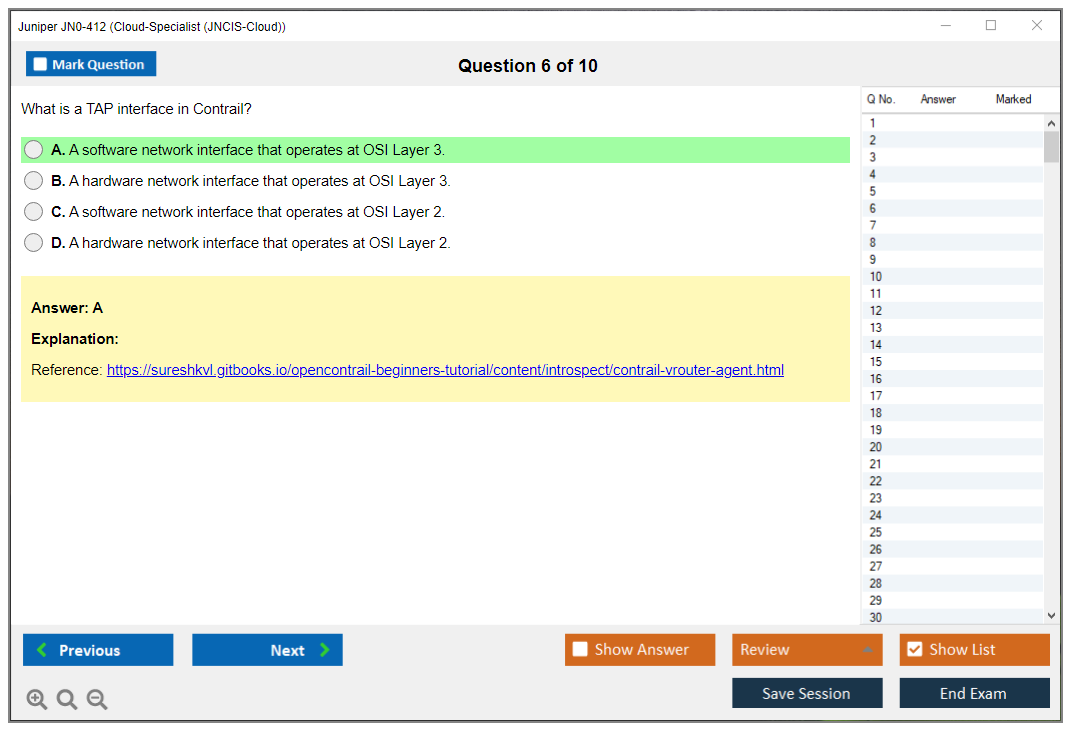Choose option C software Layer 2
1075x735 pixels.
click(x=34, y=212)
